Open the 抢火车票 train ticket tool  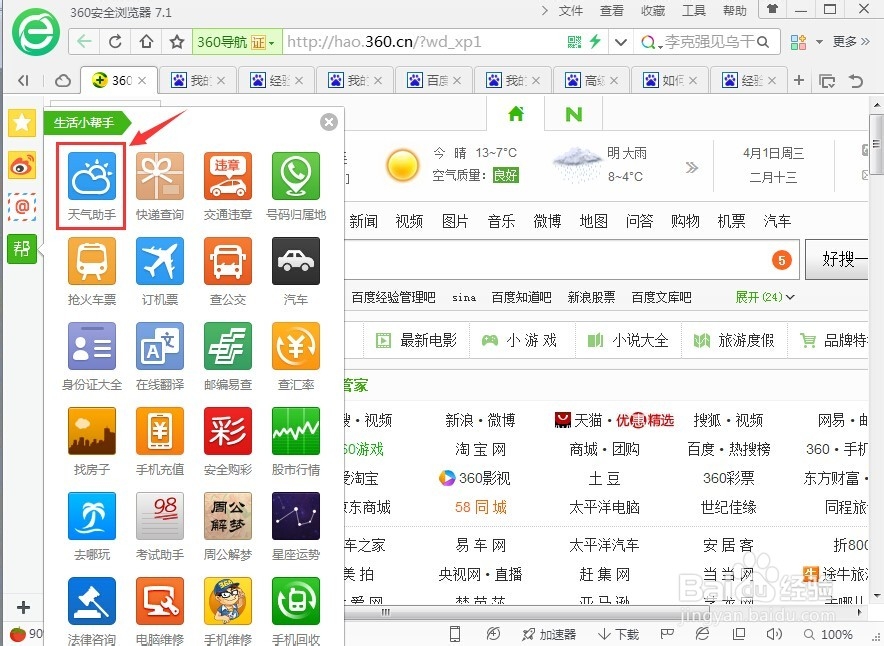[92, 271]
